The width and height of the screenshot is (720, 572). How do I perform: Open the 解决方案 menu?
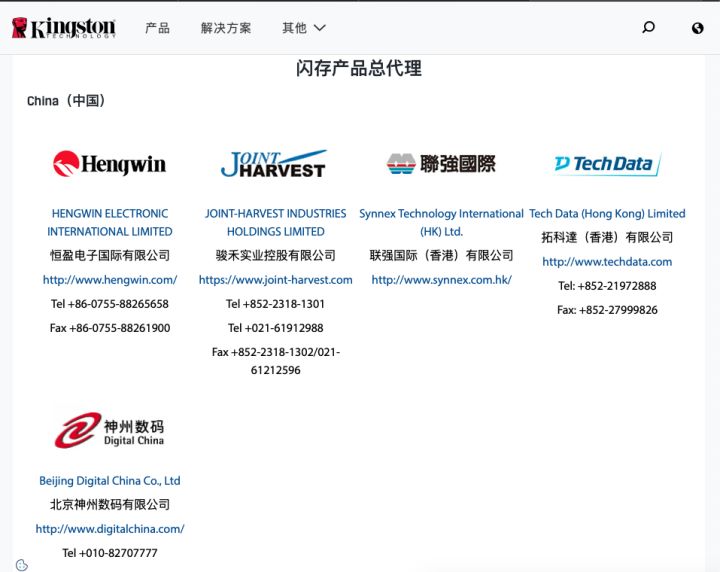[226, 28]
